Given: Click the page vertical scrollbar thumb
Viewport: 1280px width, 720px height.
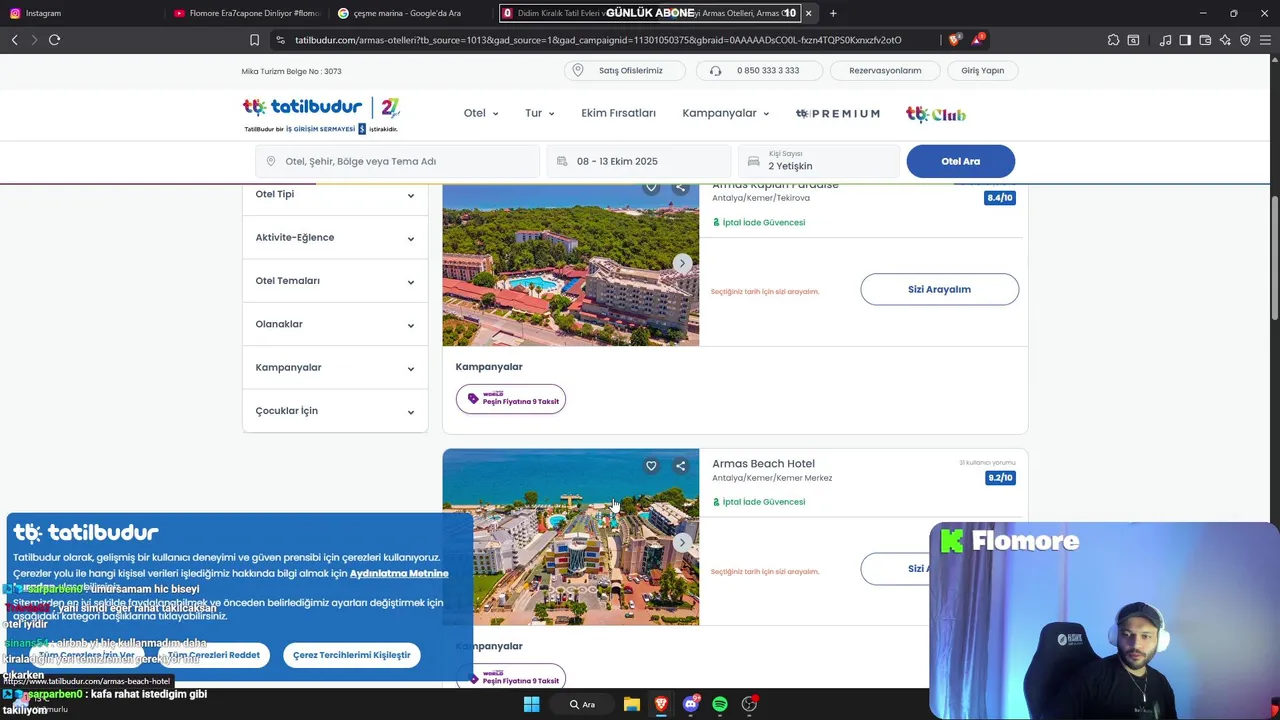Looking at the screenshot, I should pyautogui.click(x=1274, y=258).
